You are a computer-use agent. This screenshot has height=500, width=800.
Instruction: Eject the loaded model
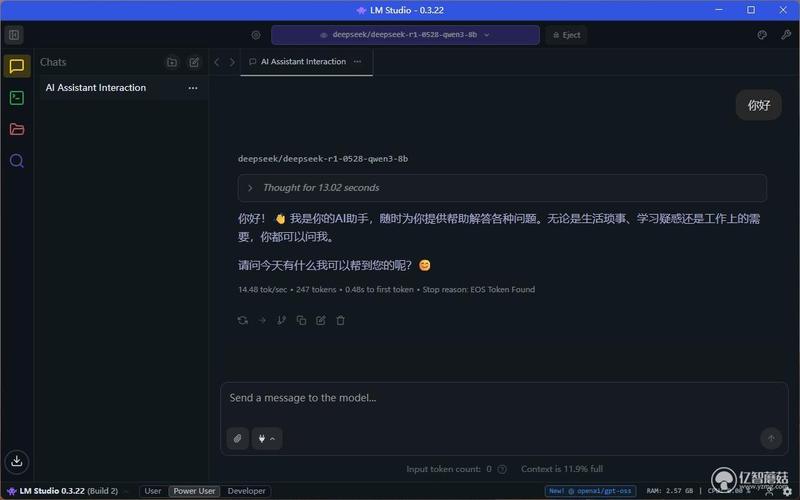pos(566,35)
